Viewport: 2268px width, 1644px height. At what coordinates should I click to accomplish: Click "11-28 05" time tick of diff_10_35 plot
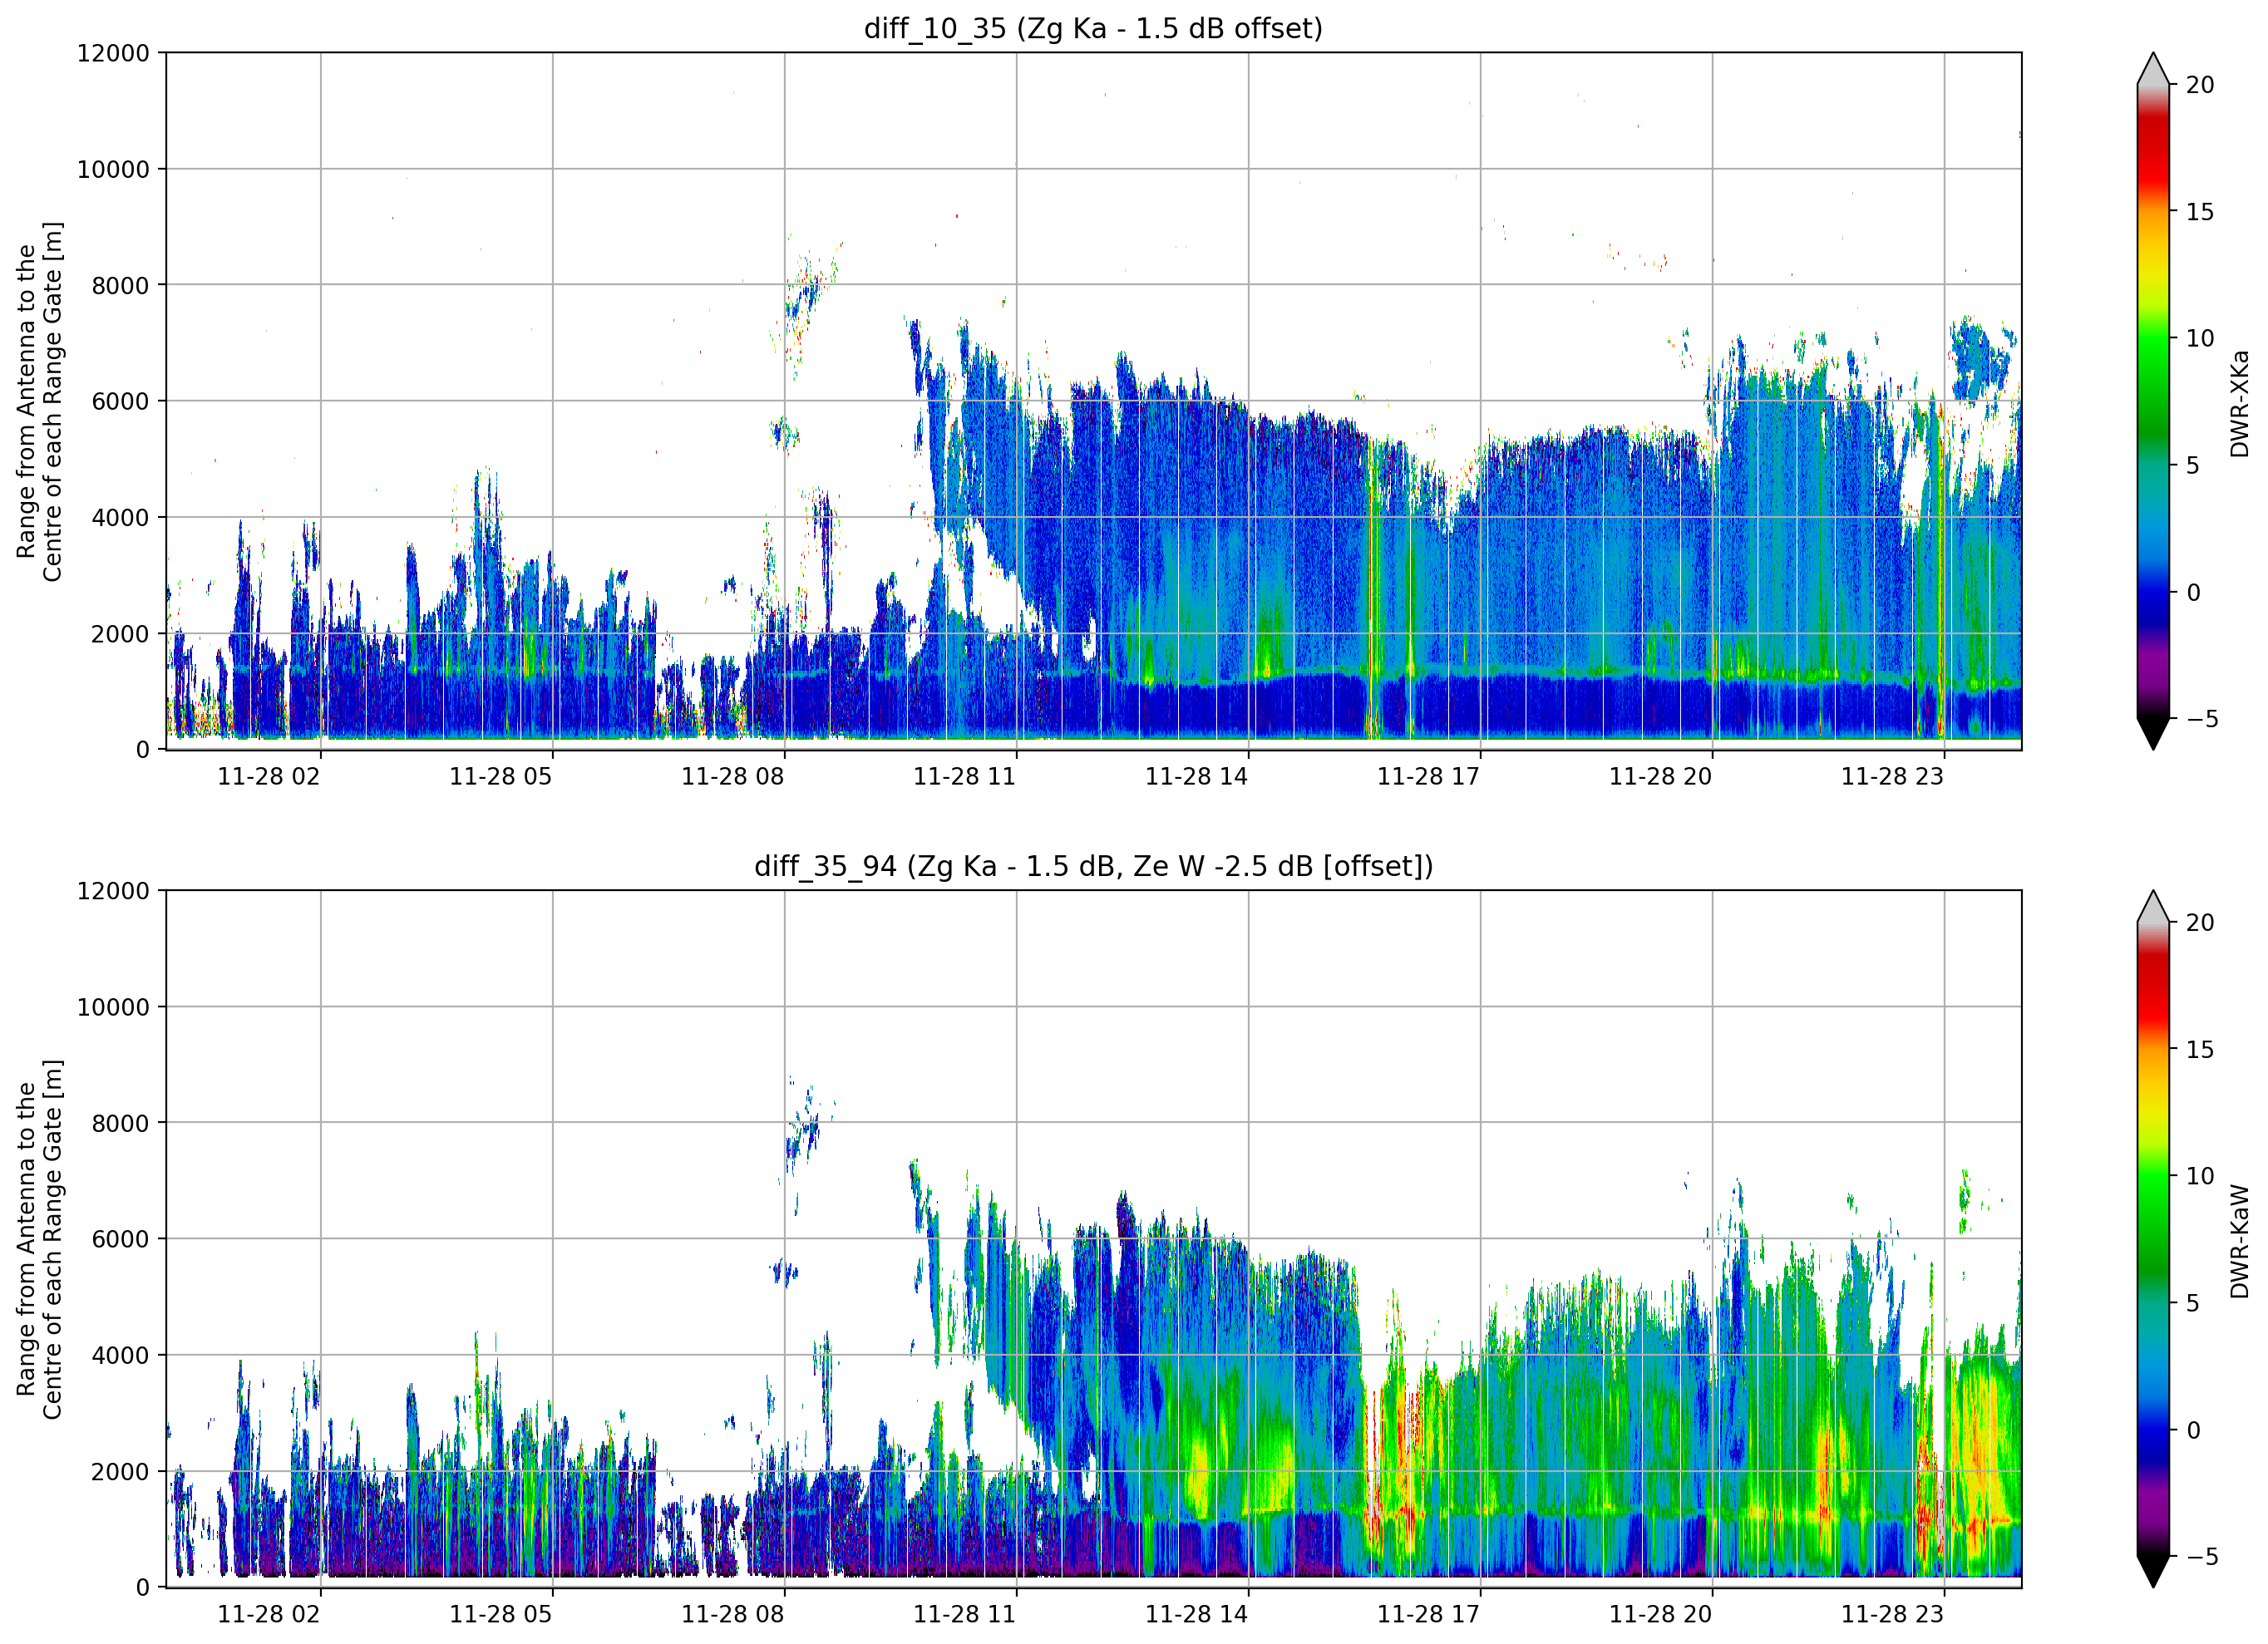tap(501, 777)
